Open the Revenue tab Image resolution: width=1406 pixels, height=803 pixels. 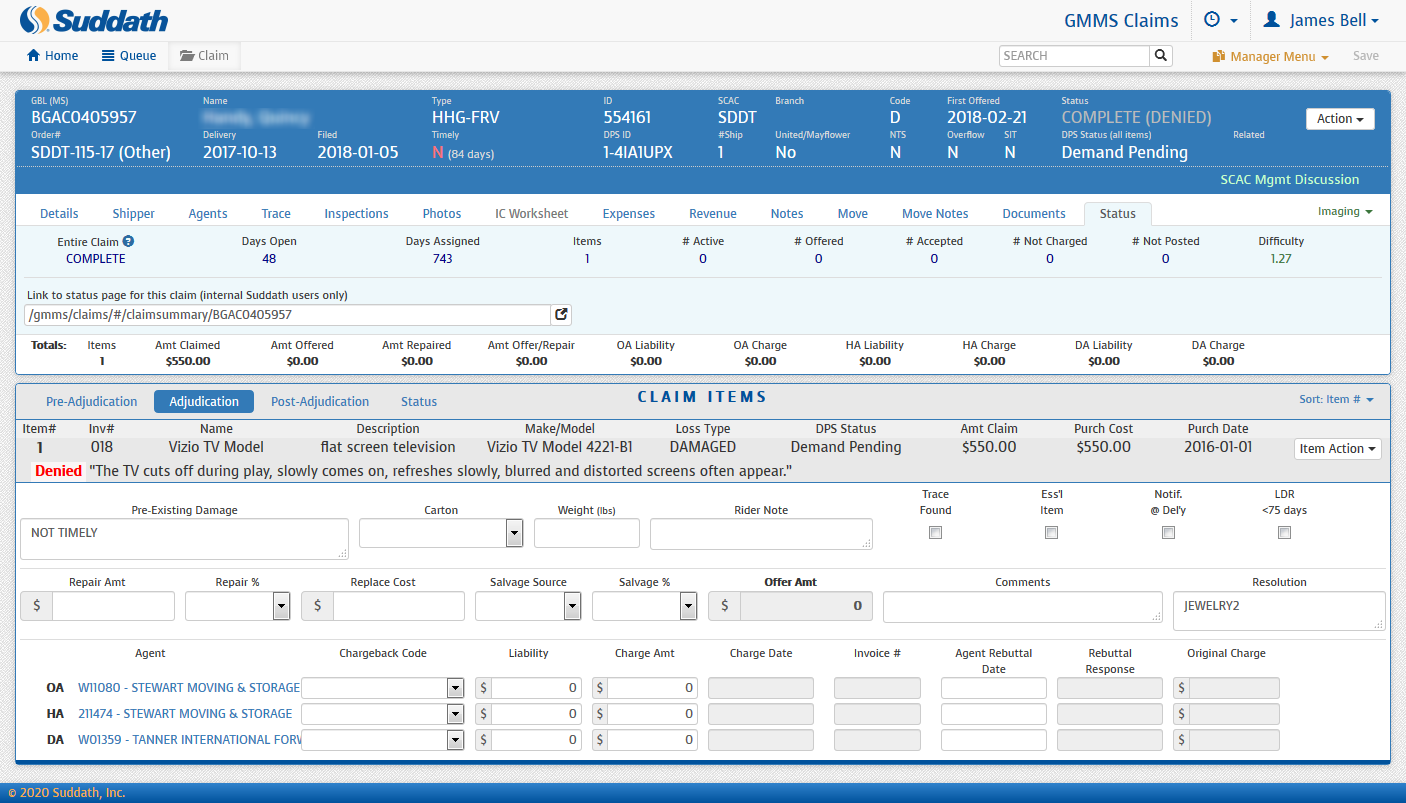point(713,213)
